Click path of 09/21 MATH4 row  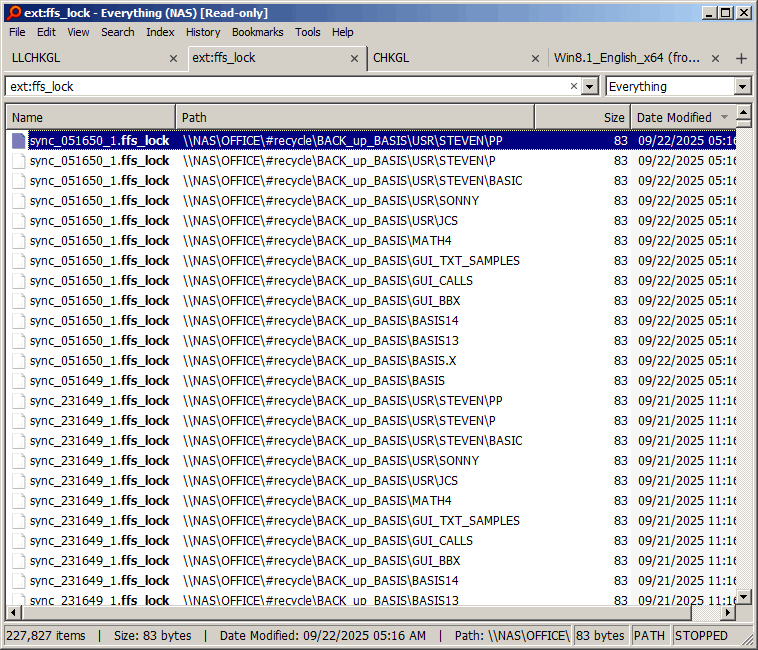click(317, 501)
